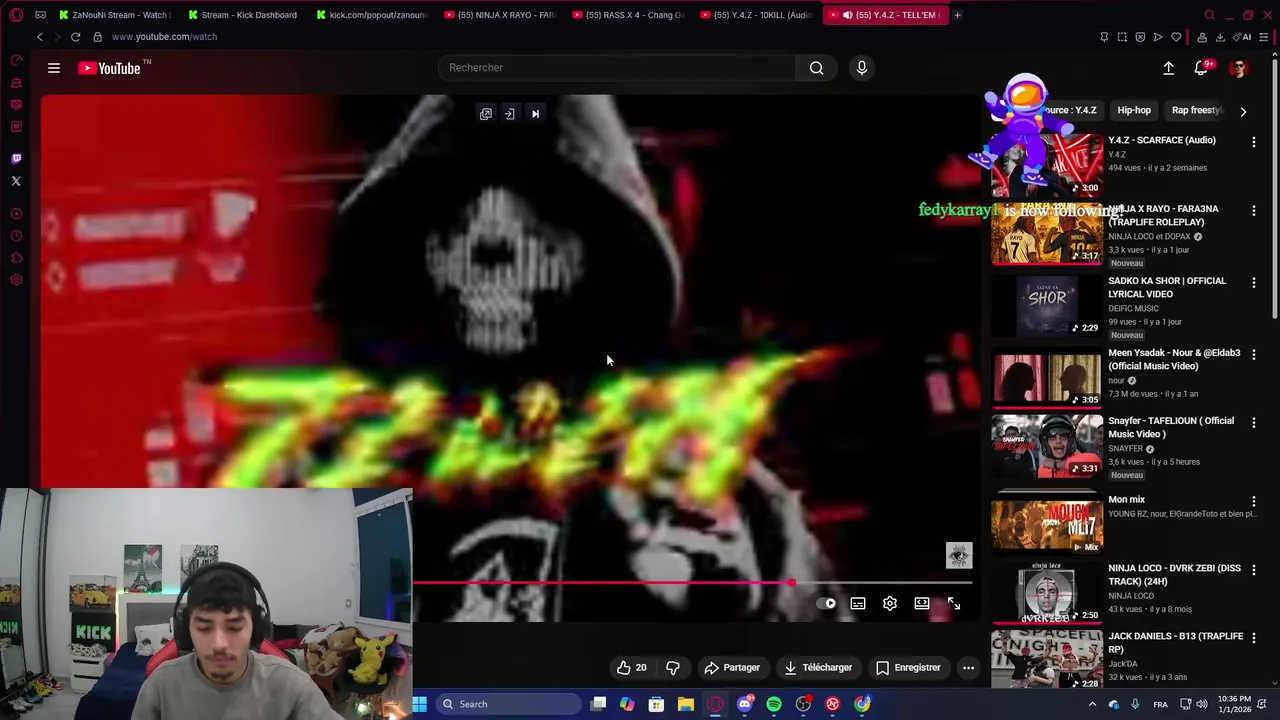
Task: Open options for Meen Ysadak video
Action: [x=1254, y=355]
